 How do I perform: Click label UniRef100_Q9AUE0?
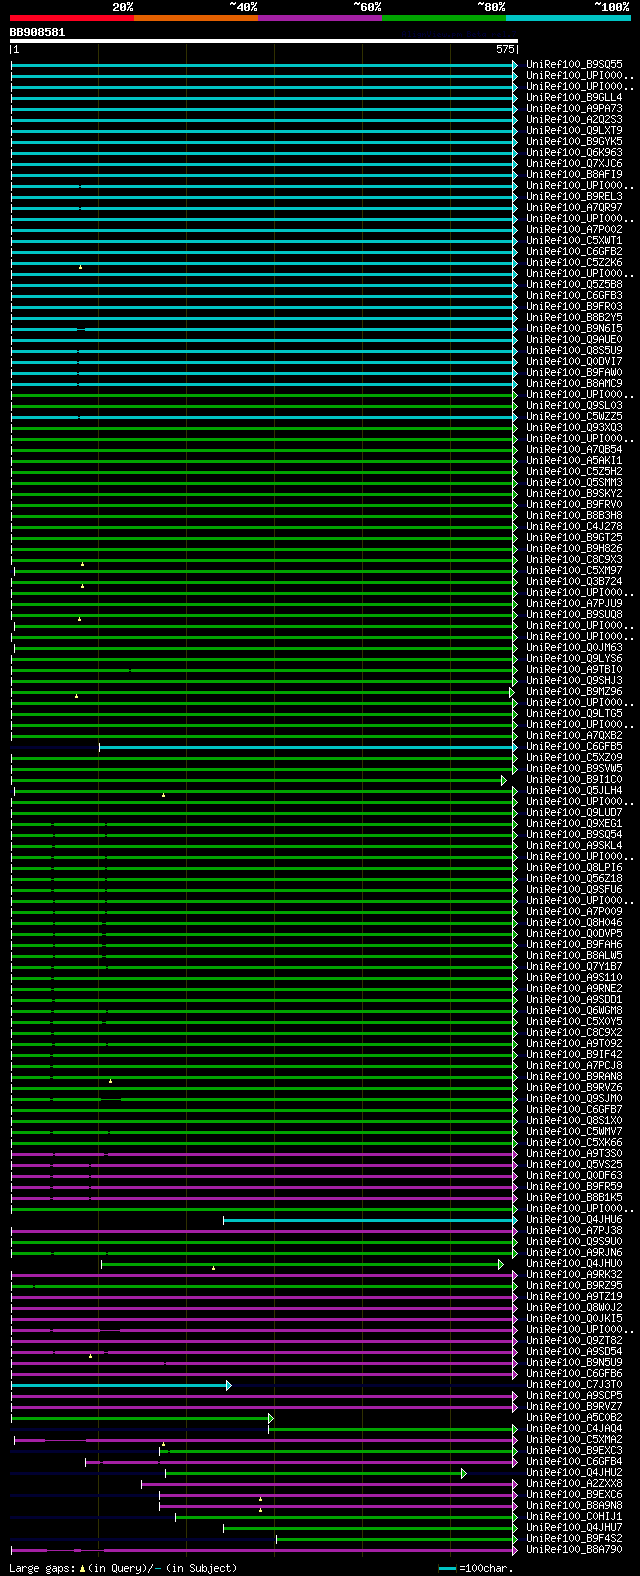pyautogui.click(x=574, y=339)
